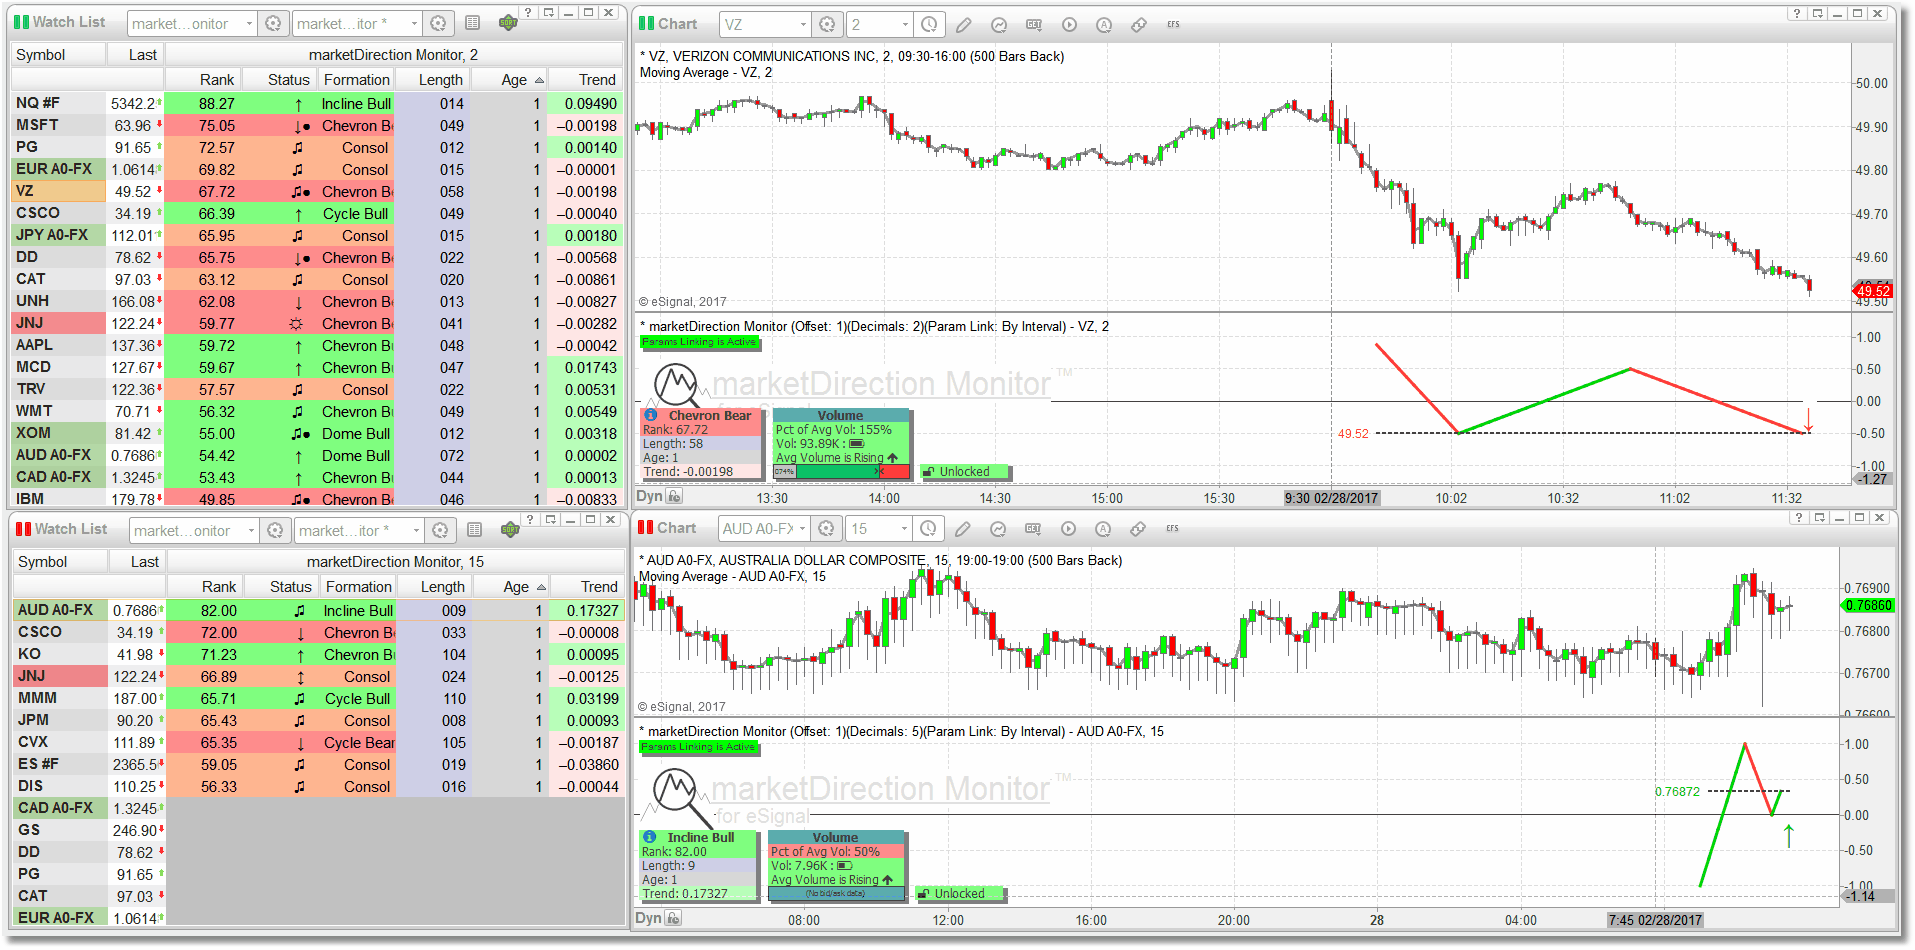Click the GET icon in AUD A0-FX chart
The image size is (1915, 950).
[1033, 529]
